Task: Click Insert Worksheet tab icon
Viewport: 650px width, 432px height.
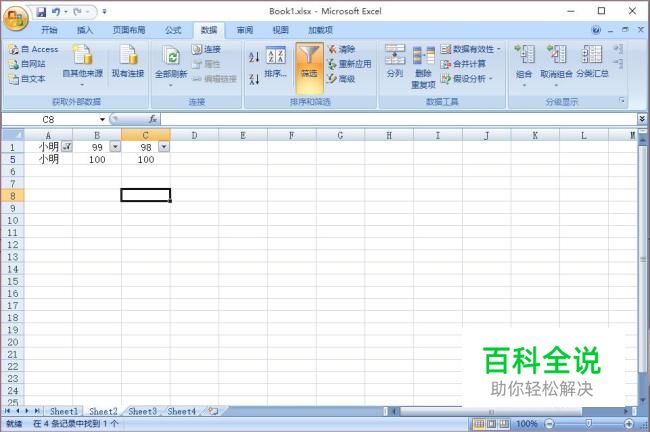Action: pyautogui.click(x=213, y=411)
